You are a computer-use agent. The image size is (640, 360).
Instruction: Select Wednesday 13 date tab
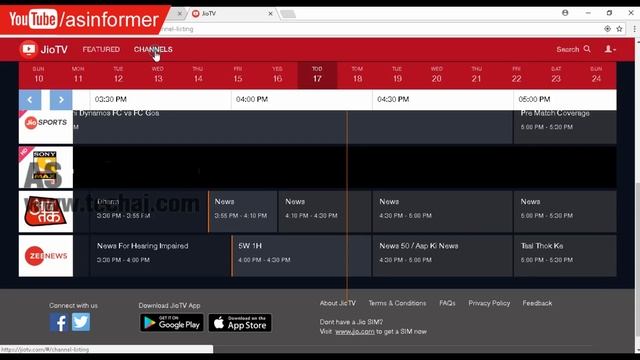click(158, 75)
